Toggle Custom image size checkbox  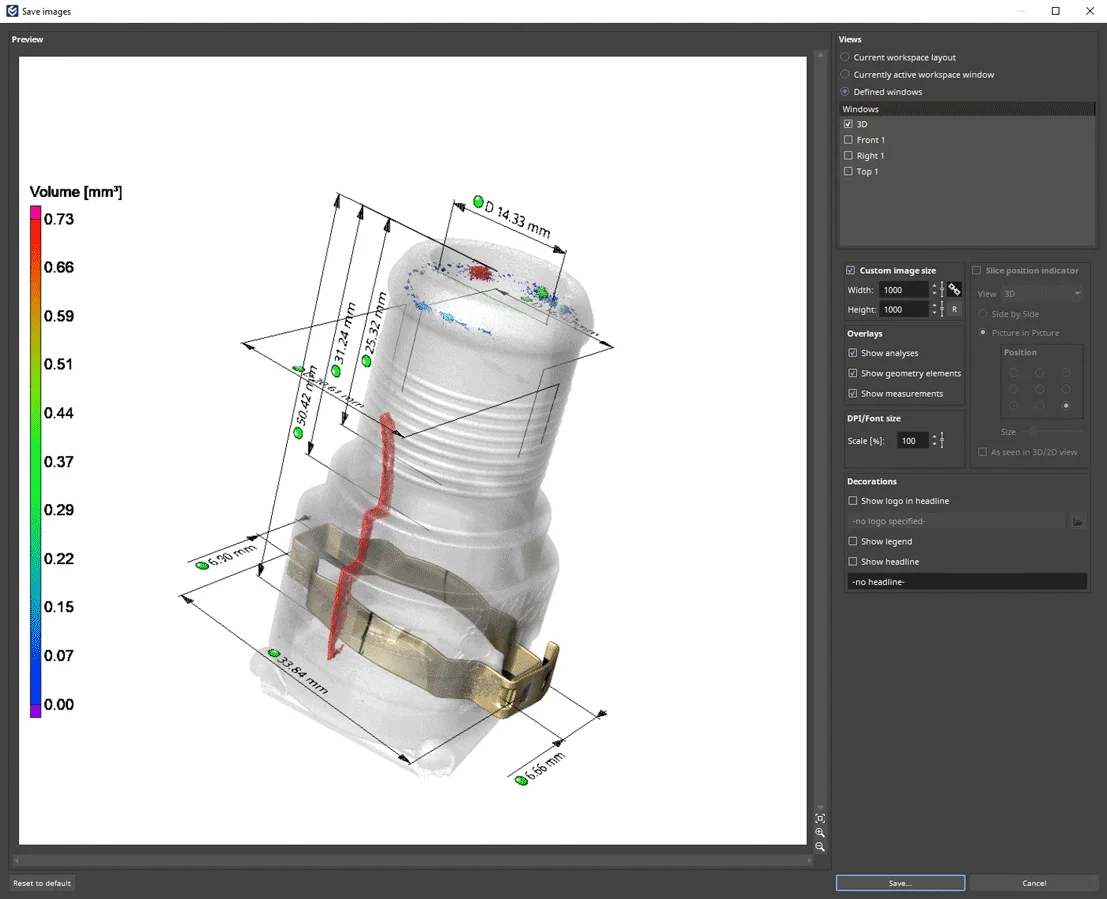851,270
